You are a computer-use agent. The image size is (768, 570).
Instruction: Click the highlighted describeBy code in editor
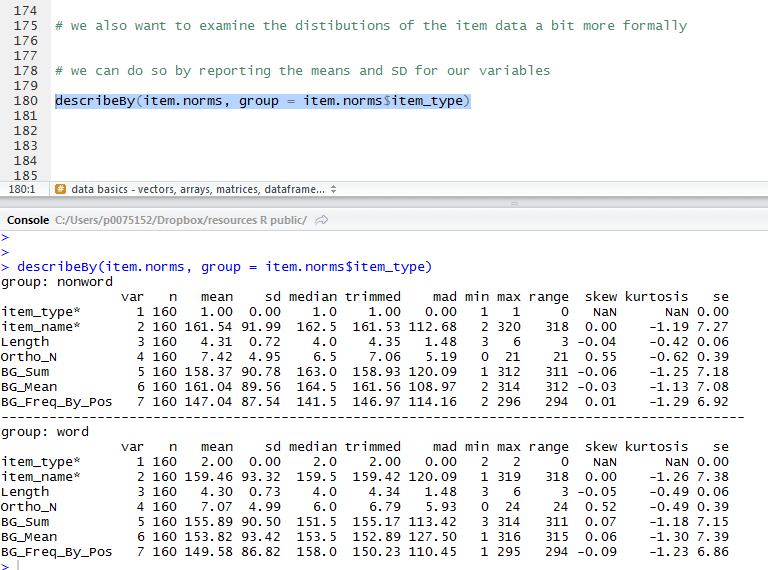[262, 101]
